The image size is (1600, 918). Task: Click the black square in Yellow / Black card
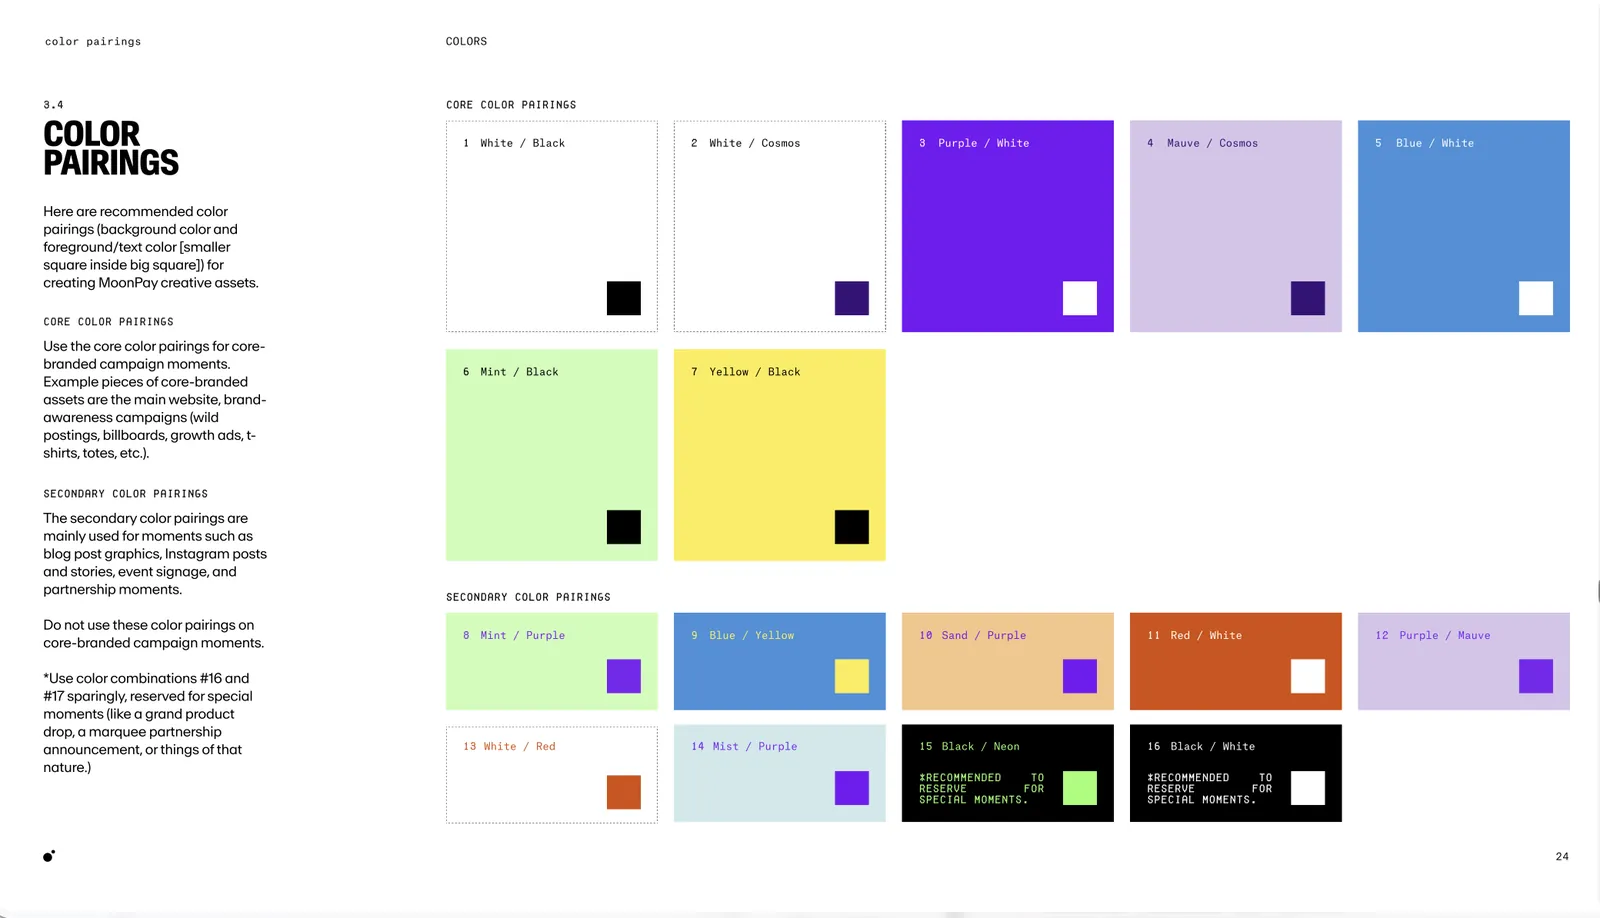pyautogui.click(x=852, y=527)
